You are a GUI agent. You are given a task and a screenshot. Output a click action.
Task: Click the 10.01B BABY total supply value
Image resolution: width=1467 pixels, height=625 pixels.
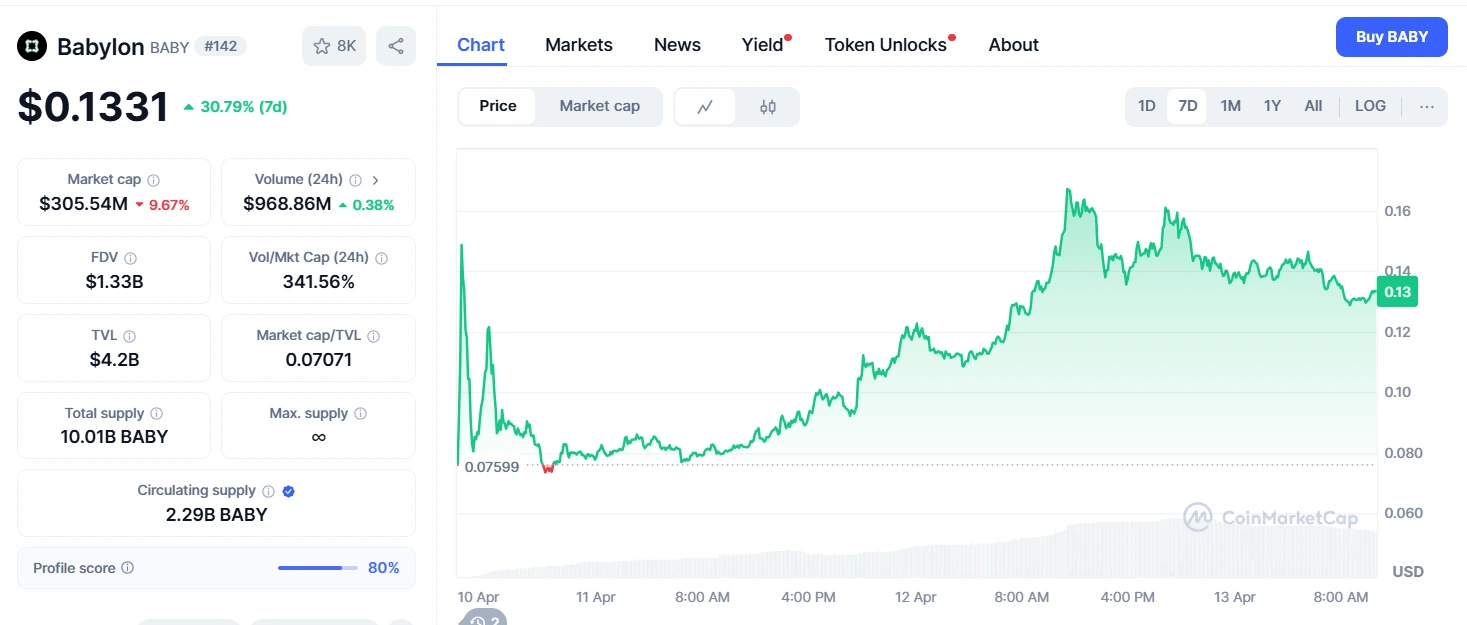[x=114, y=437]
